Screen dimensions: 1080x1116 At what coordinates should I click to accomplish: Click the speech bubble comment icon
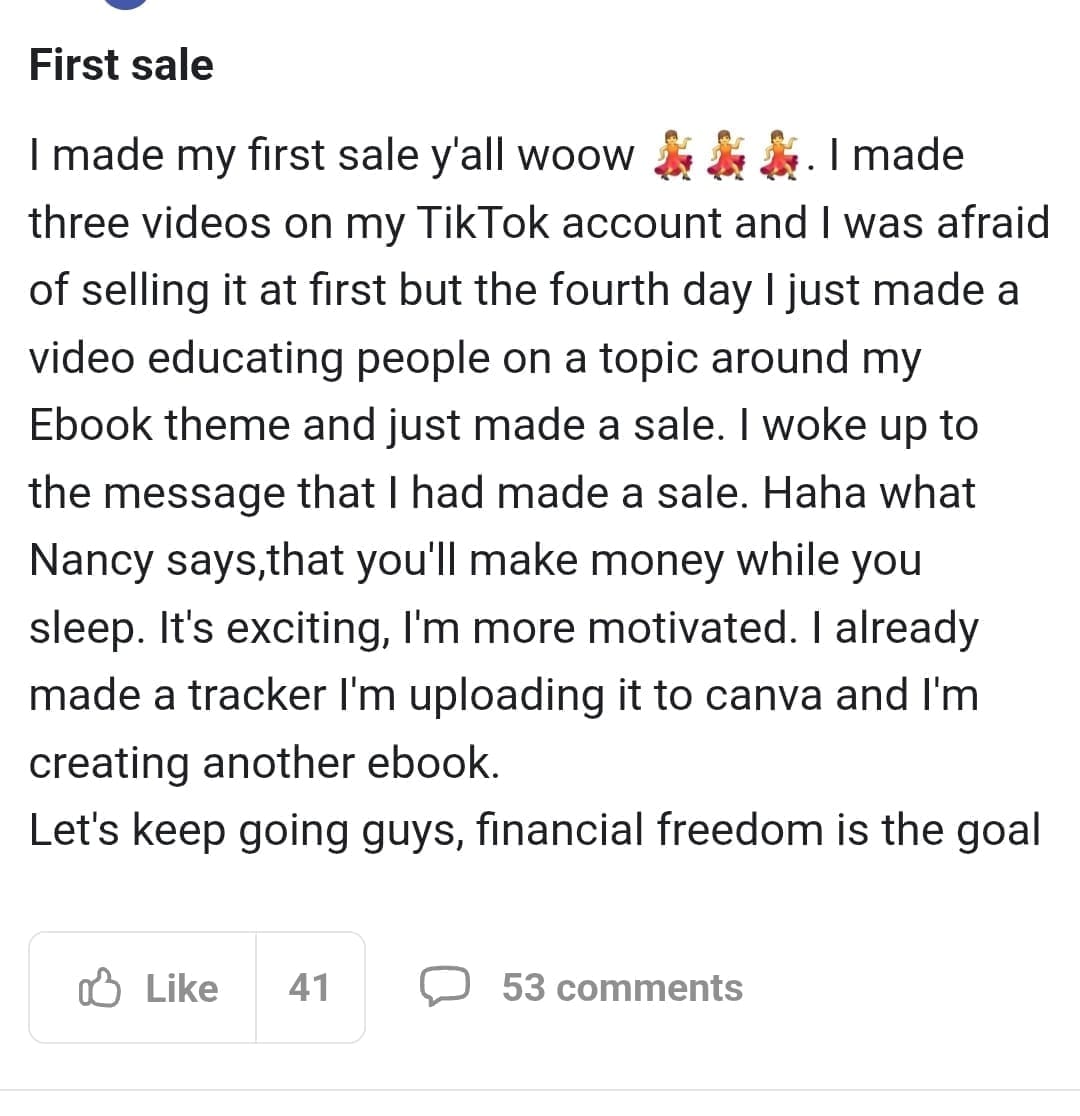tap(444, 987)
